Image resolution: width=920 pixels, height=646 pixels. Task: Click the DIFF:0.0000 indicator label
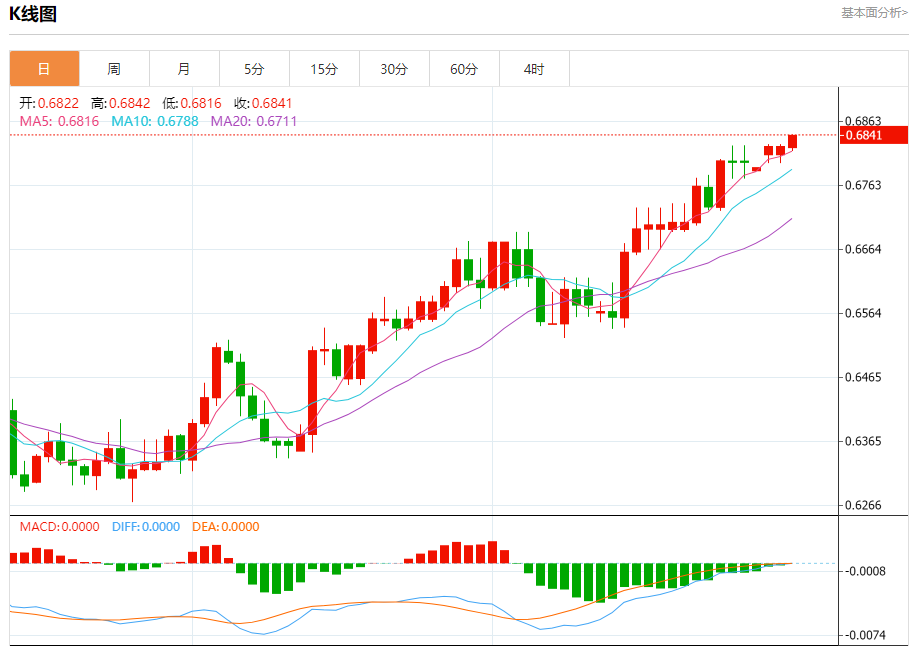point(146,527)
